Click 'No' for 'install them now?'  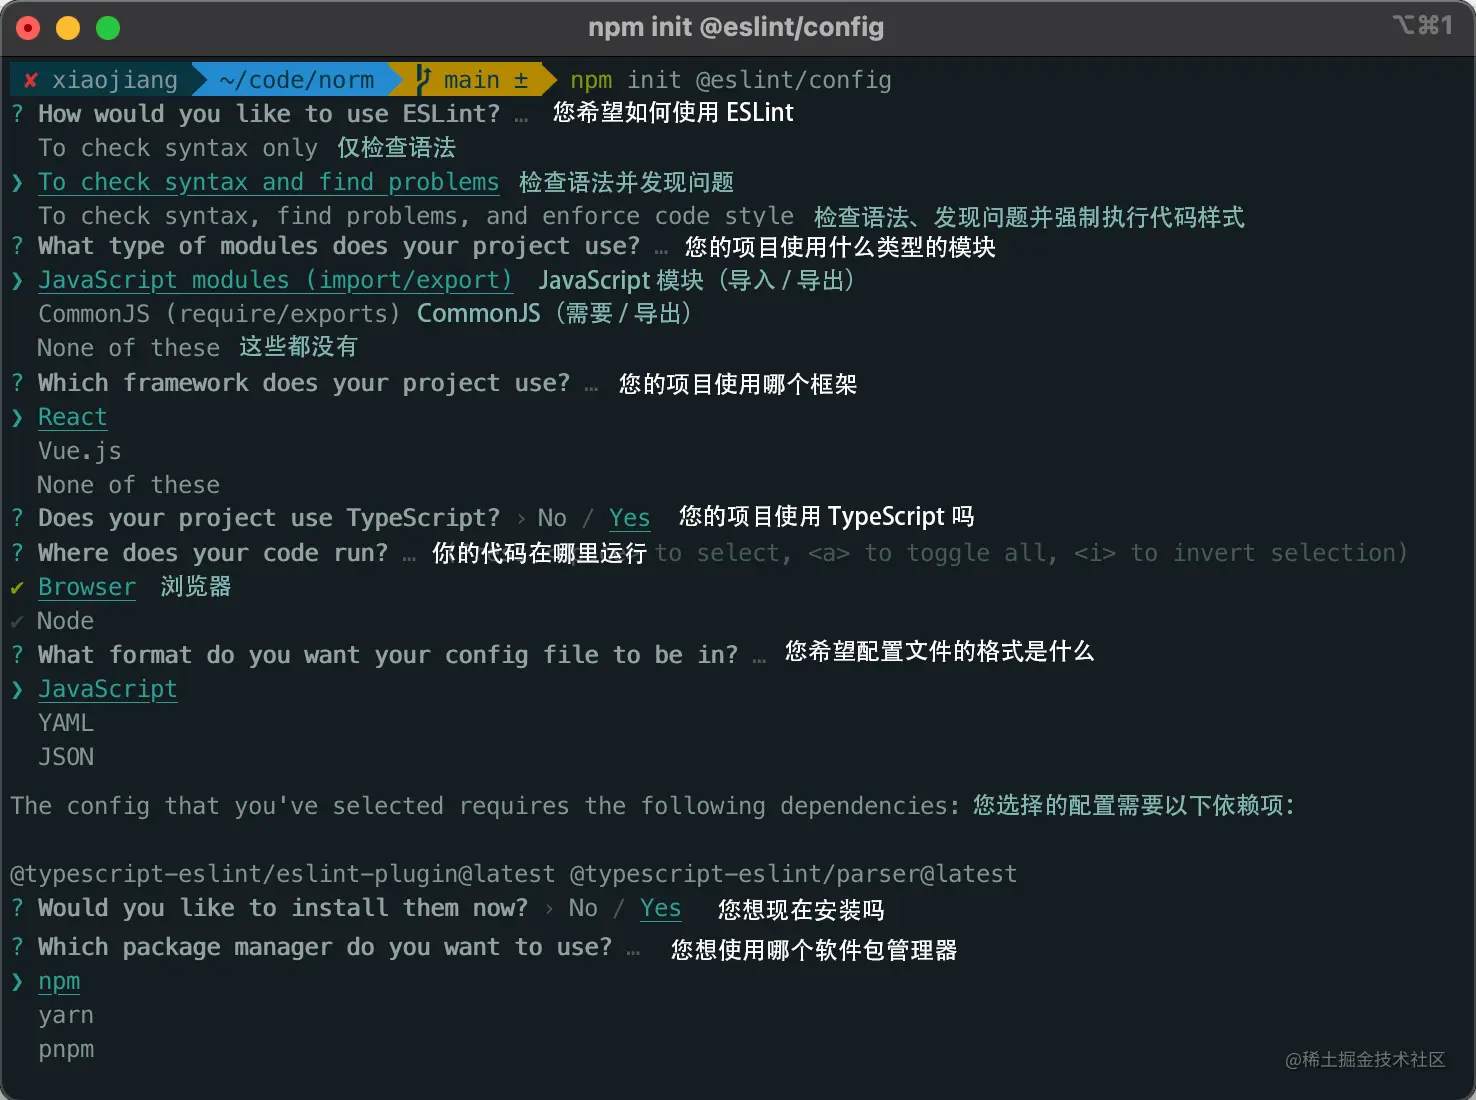tap(583, 908)
